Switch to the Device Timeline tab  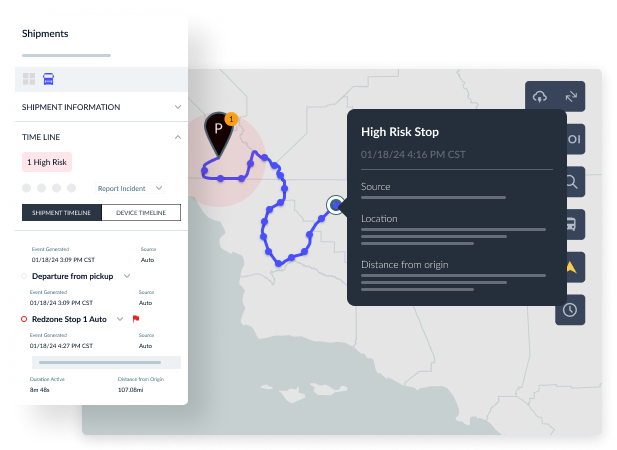[x=141, y=212]
